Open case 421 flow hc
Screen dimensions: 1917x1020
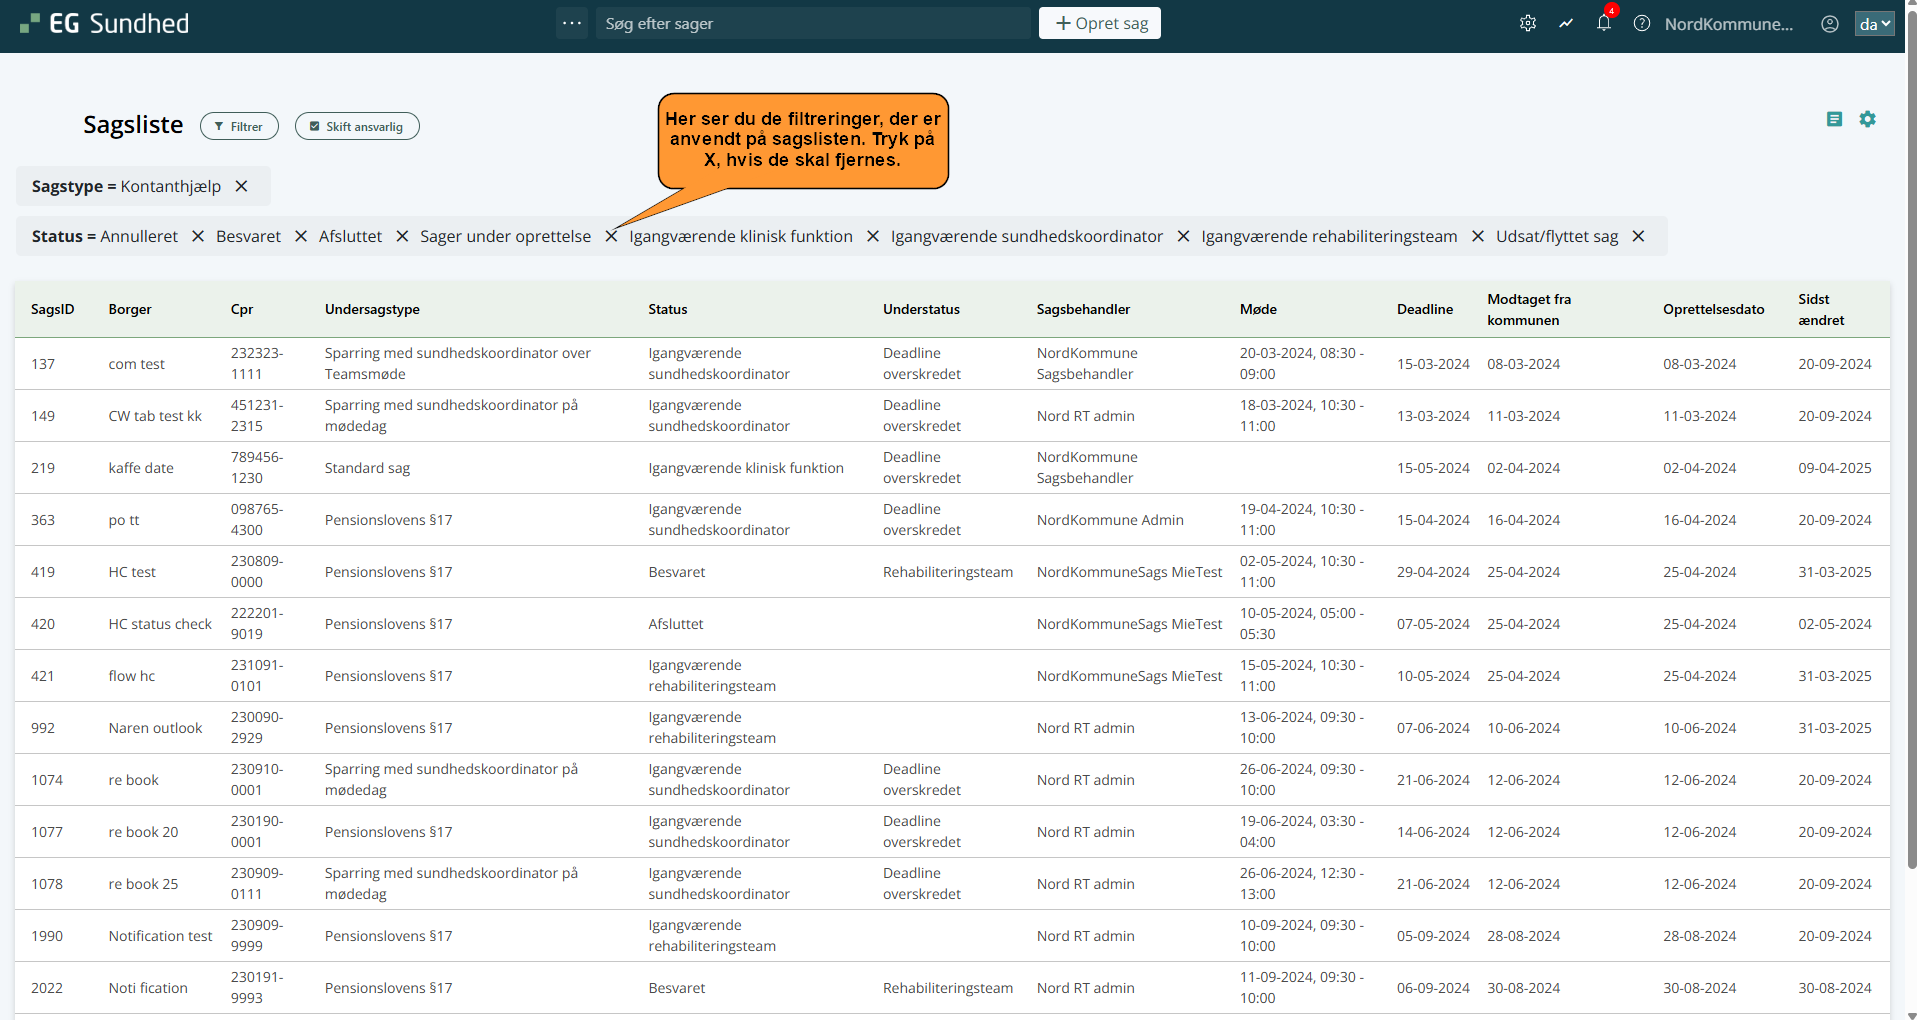[952, 676]
